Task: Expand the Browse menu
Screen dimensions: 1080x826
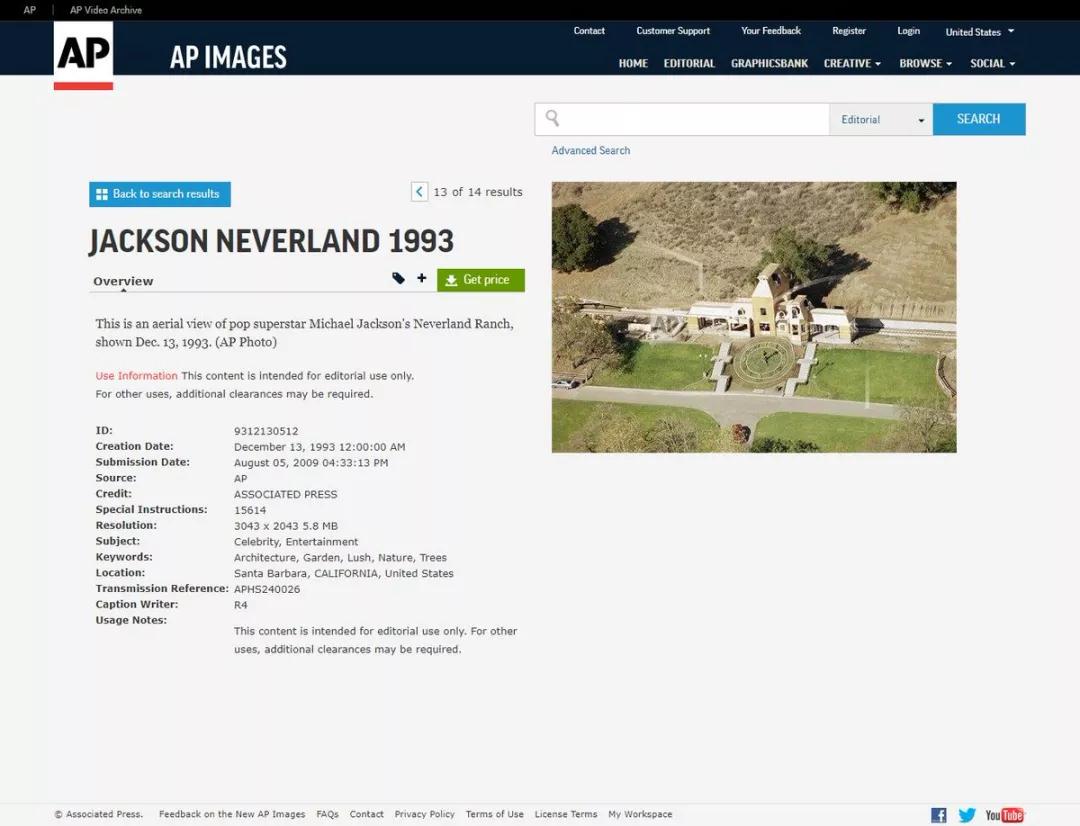Action: (926, 63)
